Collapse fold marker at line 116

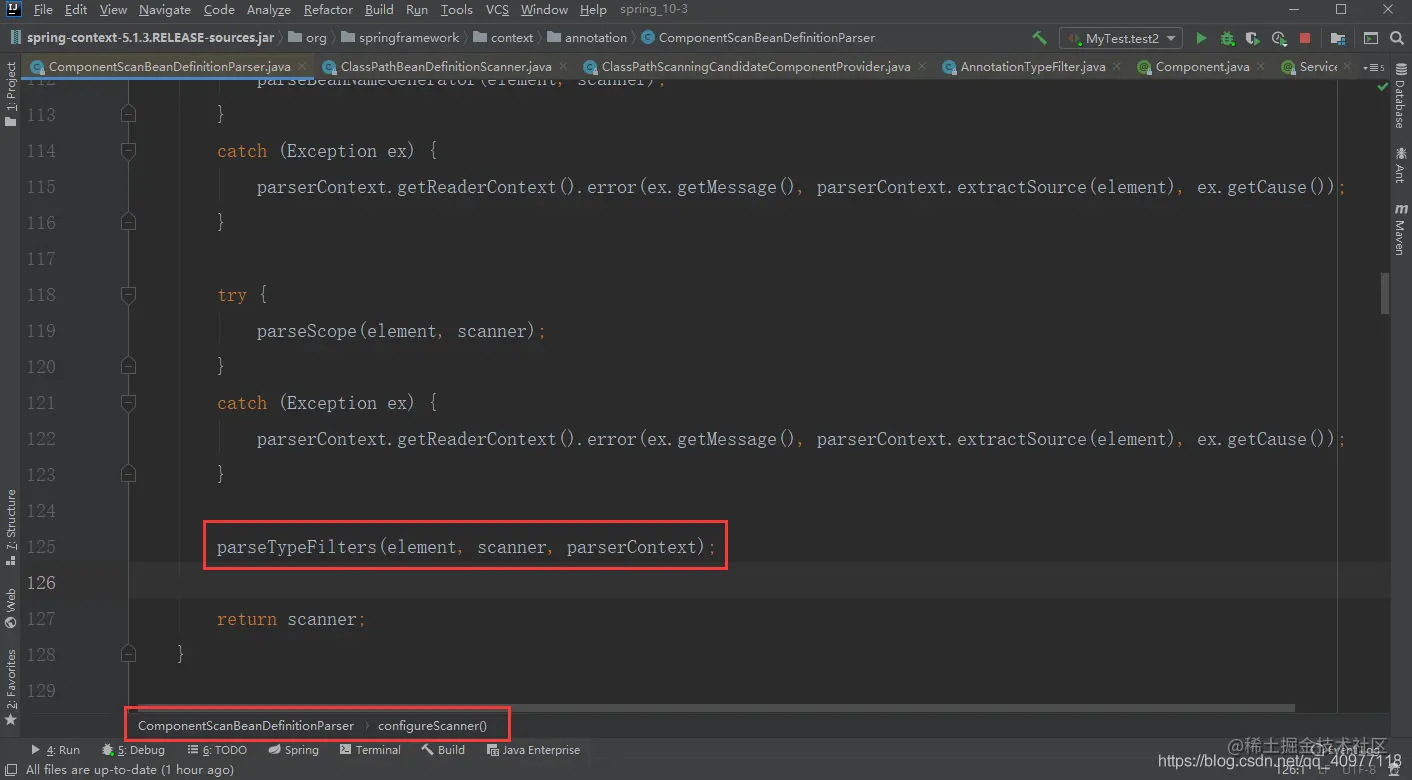(x=128, y=223)
